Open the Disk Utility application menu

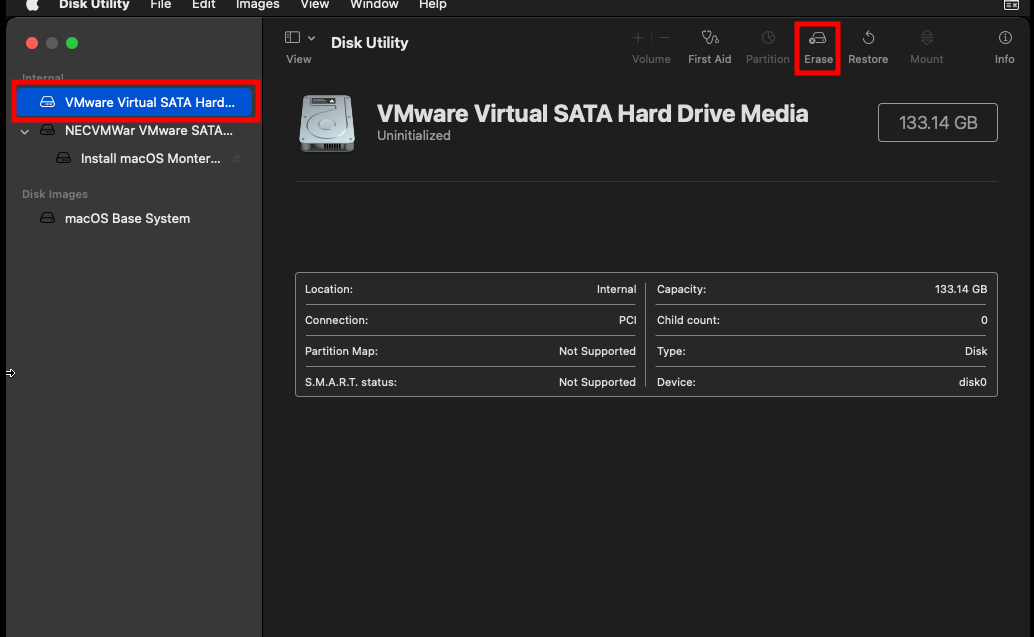(94, 5)
